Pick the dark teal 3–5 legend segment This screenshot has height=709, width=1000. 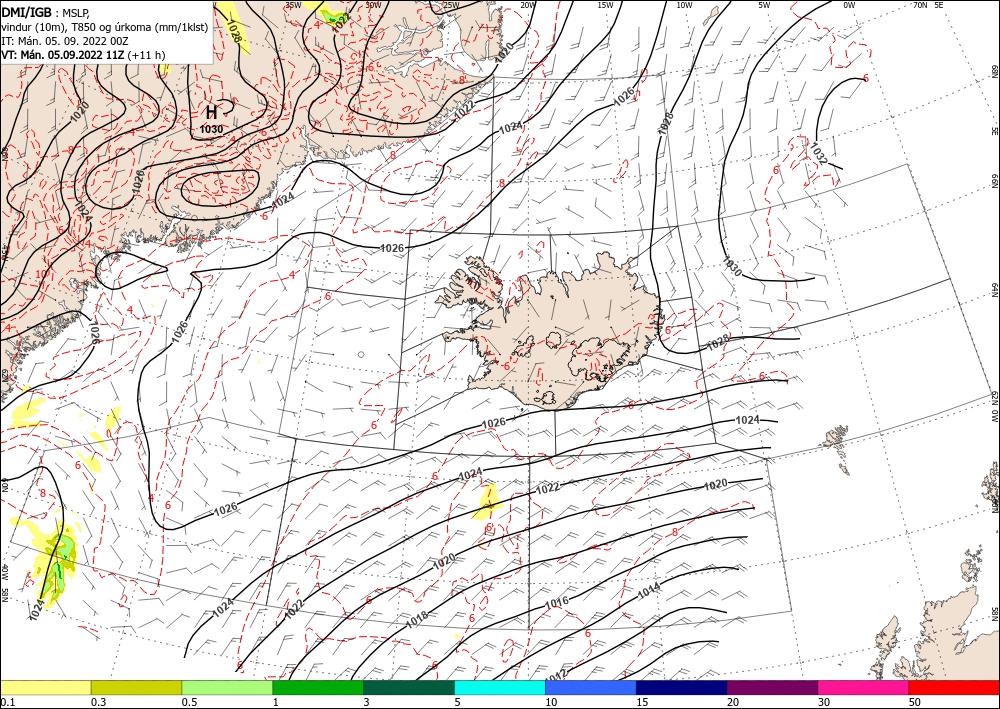click(x=409, y=687)
